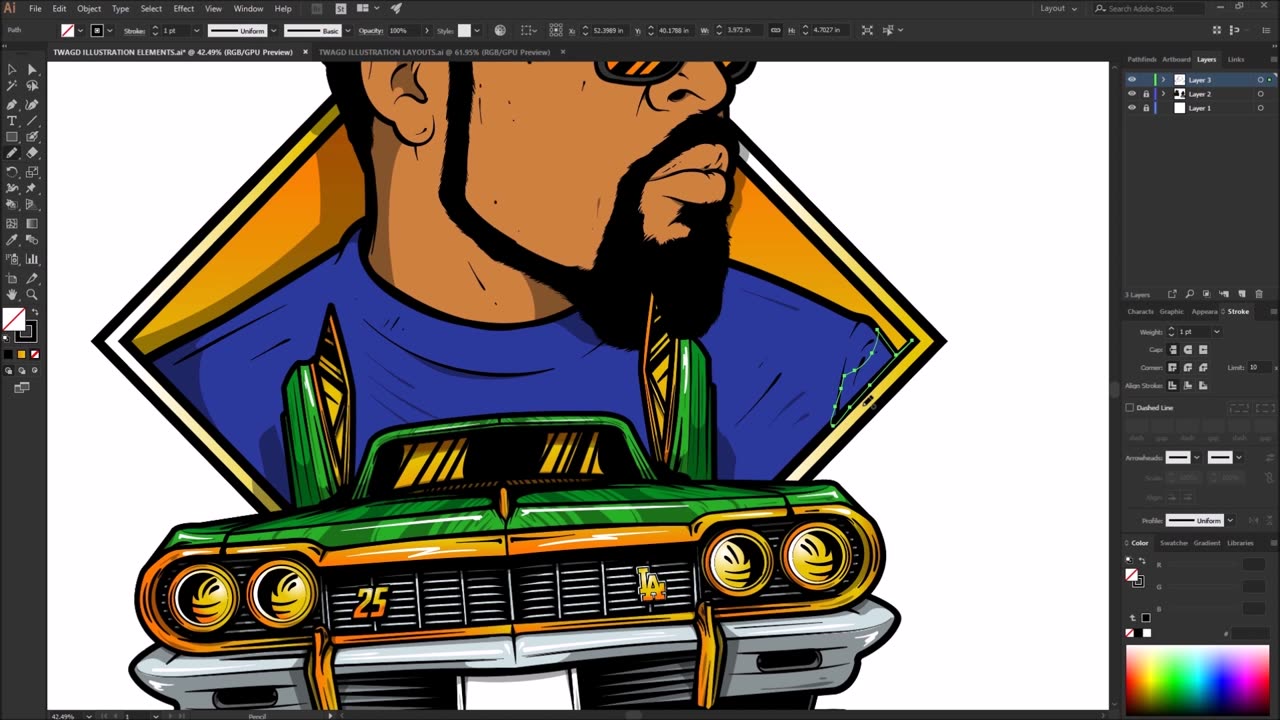The image size is (1280, 720).
Task: Select the Eyedropper tool
Action: tap(12, 240)
